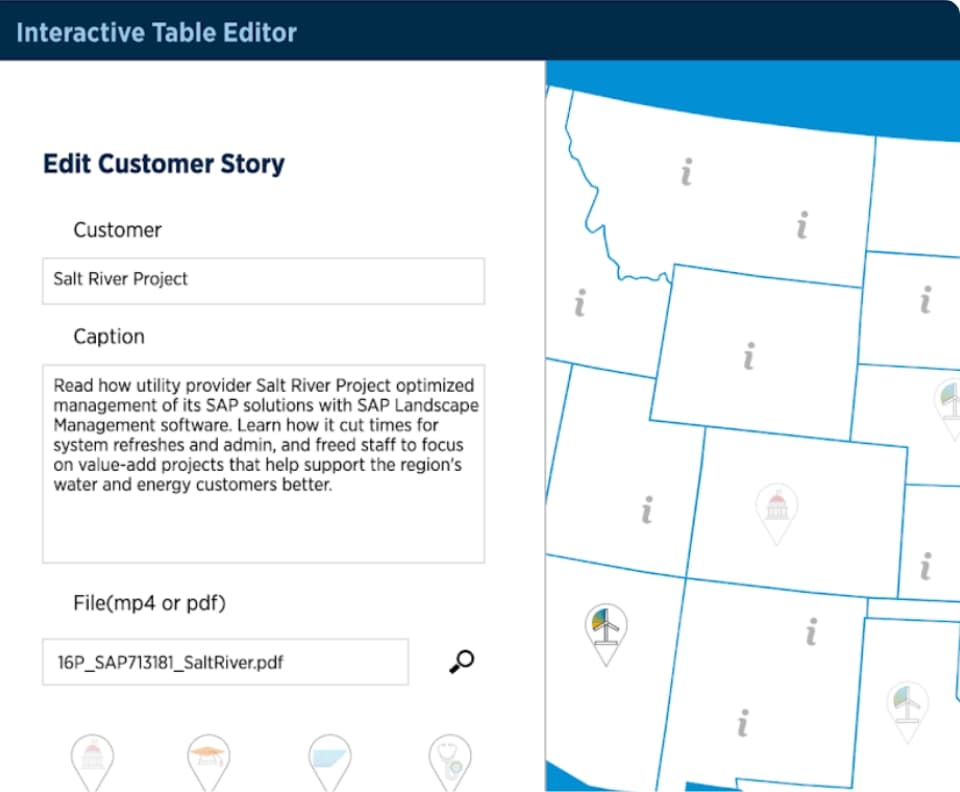Viewport: 960px width, 792px height.
Task: Click the Edit Customer Story heading
Action: point(163,163)
